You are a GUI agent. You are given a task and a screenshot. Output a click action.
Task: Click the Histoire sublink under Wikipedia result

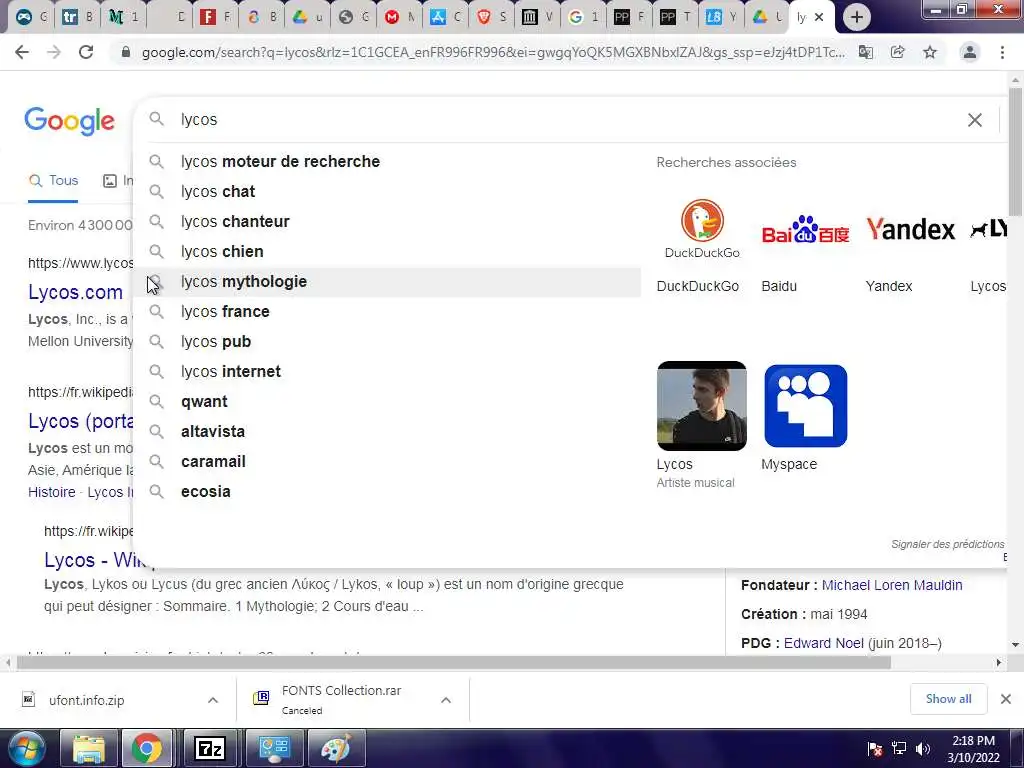pos(52,492)
